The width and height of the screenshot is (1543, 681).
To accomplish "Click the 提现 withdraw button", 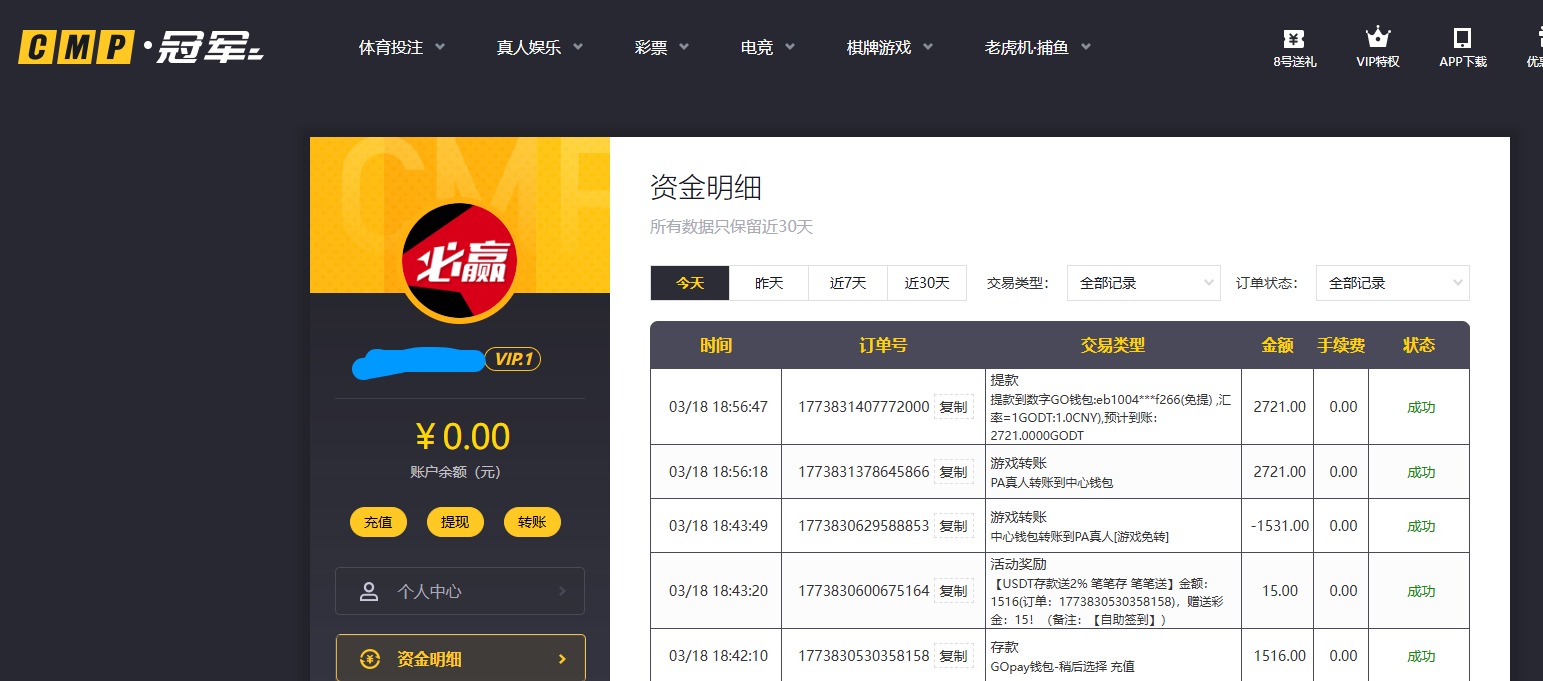I will [455, 521].
